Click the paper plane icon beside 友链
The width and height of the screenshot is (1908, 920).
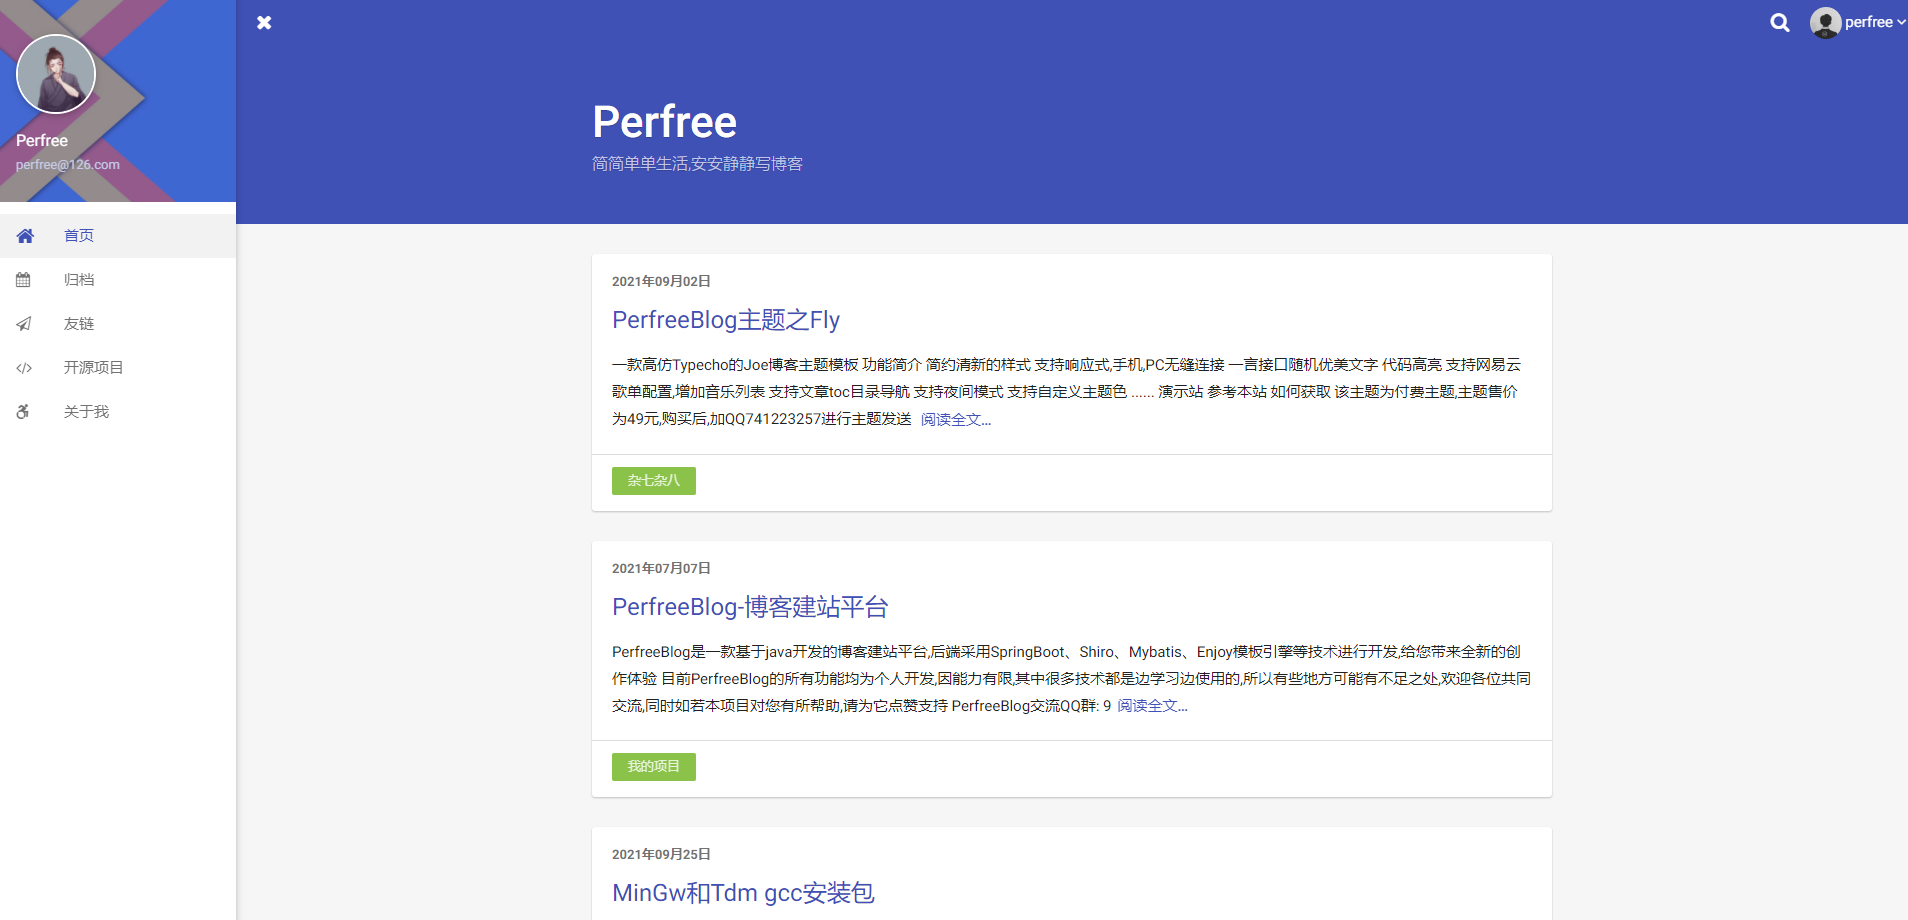click(24, 324)
